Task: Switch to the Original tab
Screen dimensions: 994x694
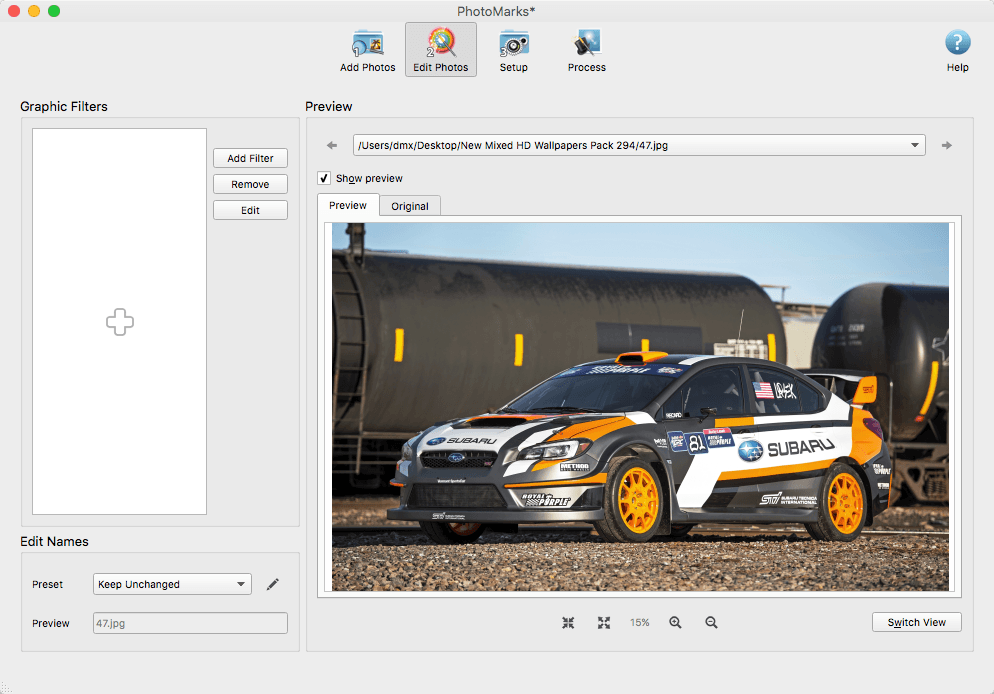Action: tap(410, 206)
